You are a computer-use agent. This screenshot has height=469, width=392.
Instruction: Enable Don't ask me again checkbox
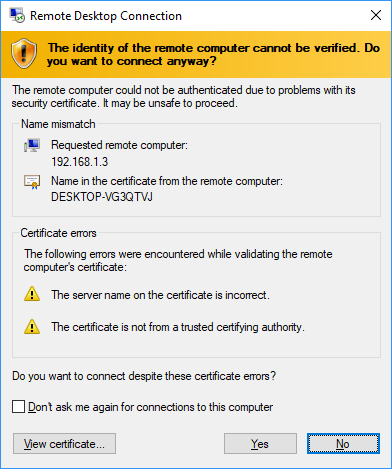click(x=18, y=407)
